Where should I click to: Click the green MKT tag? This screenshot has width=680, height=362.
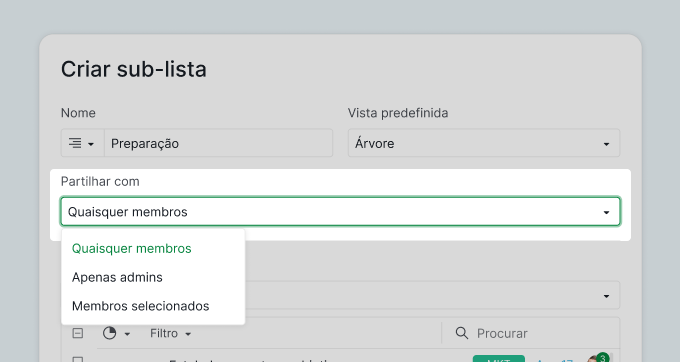499,359
